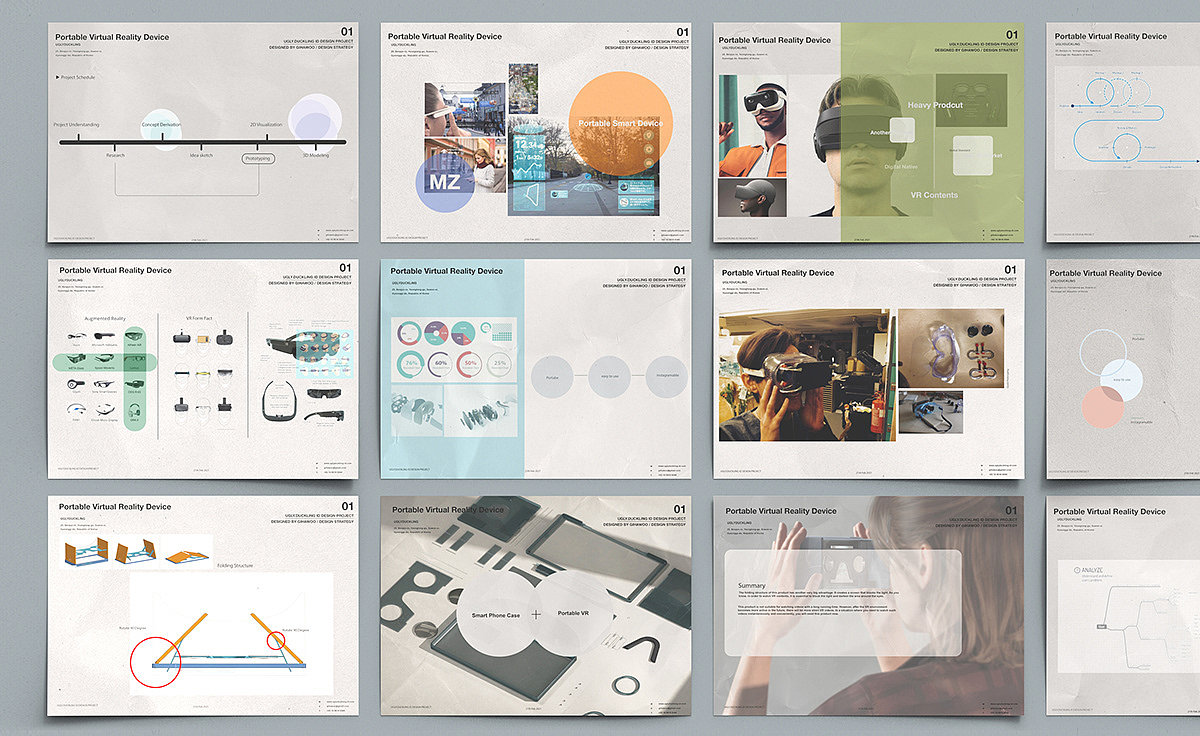This screenshot has height=736, width=1200.
Task: Click the "Portable VR" circle
Action: tap(573, 613)
